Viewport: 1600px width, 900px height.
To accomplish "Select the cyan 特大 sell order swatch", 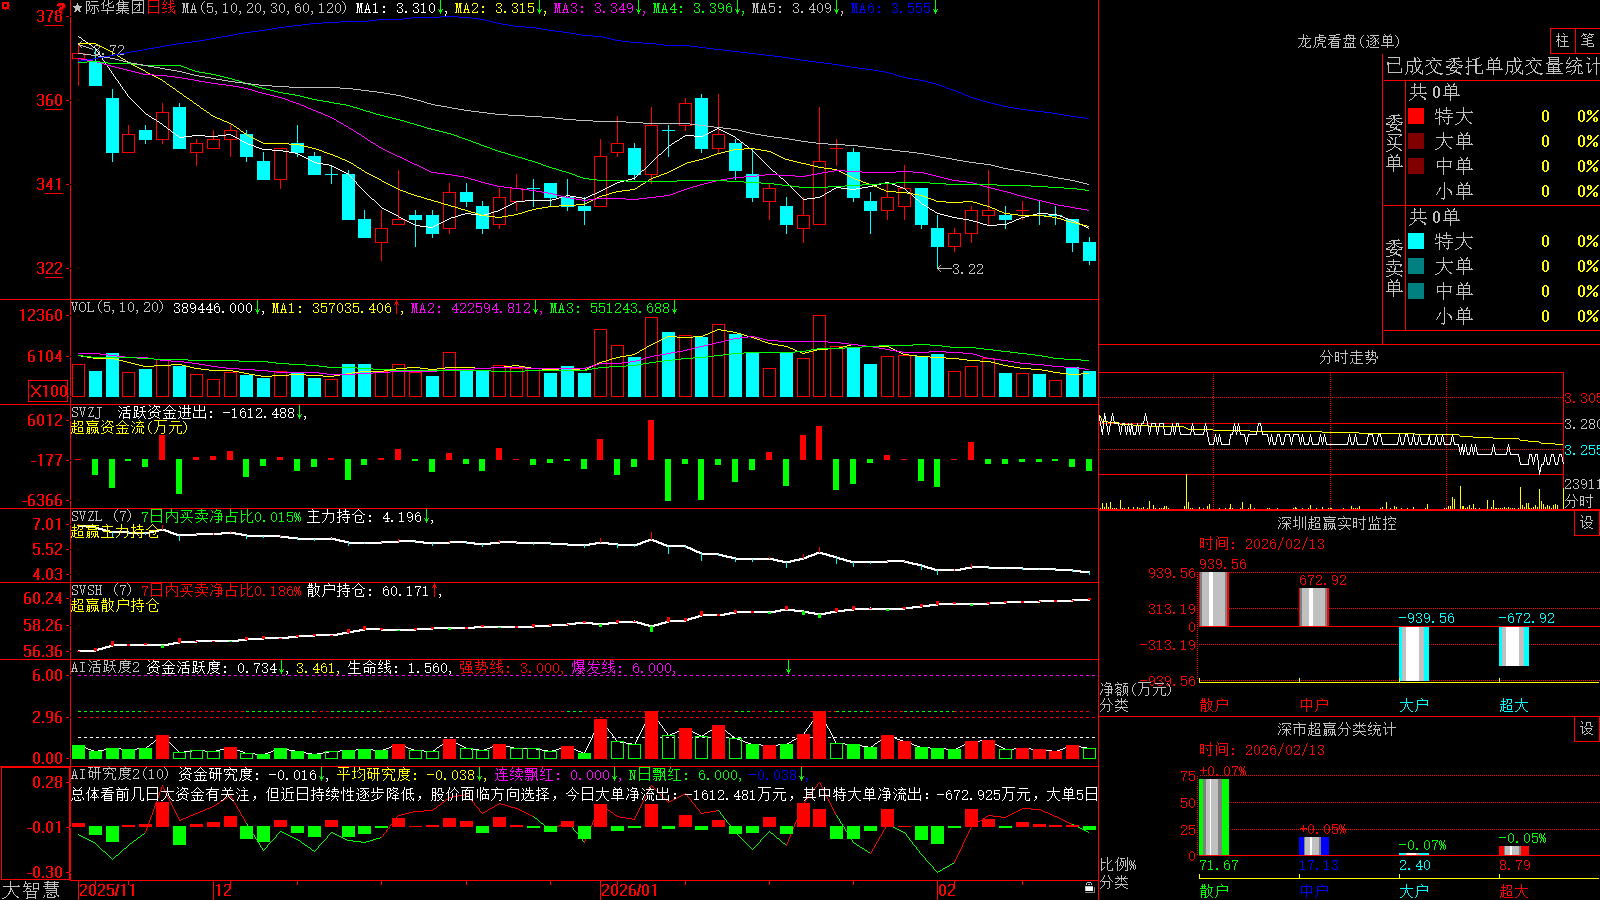I will pyautogui.click(x=1416, y=241).
